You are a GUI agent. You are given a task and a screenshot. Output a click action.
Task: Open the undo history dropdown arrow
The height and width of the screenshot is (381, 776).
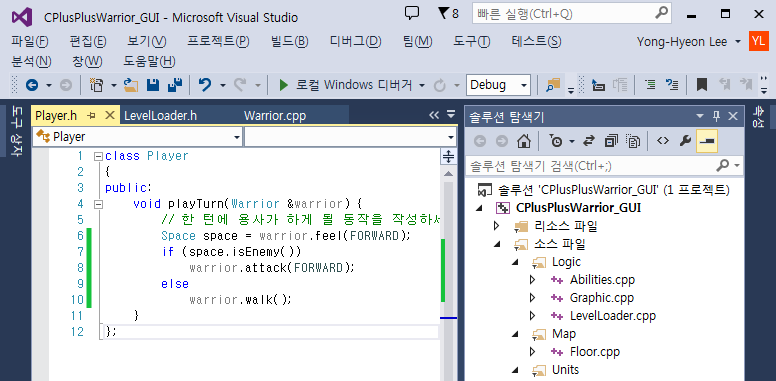pyautogui.click(x=222, y=86)
